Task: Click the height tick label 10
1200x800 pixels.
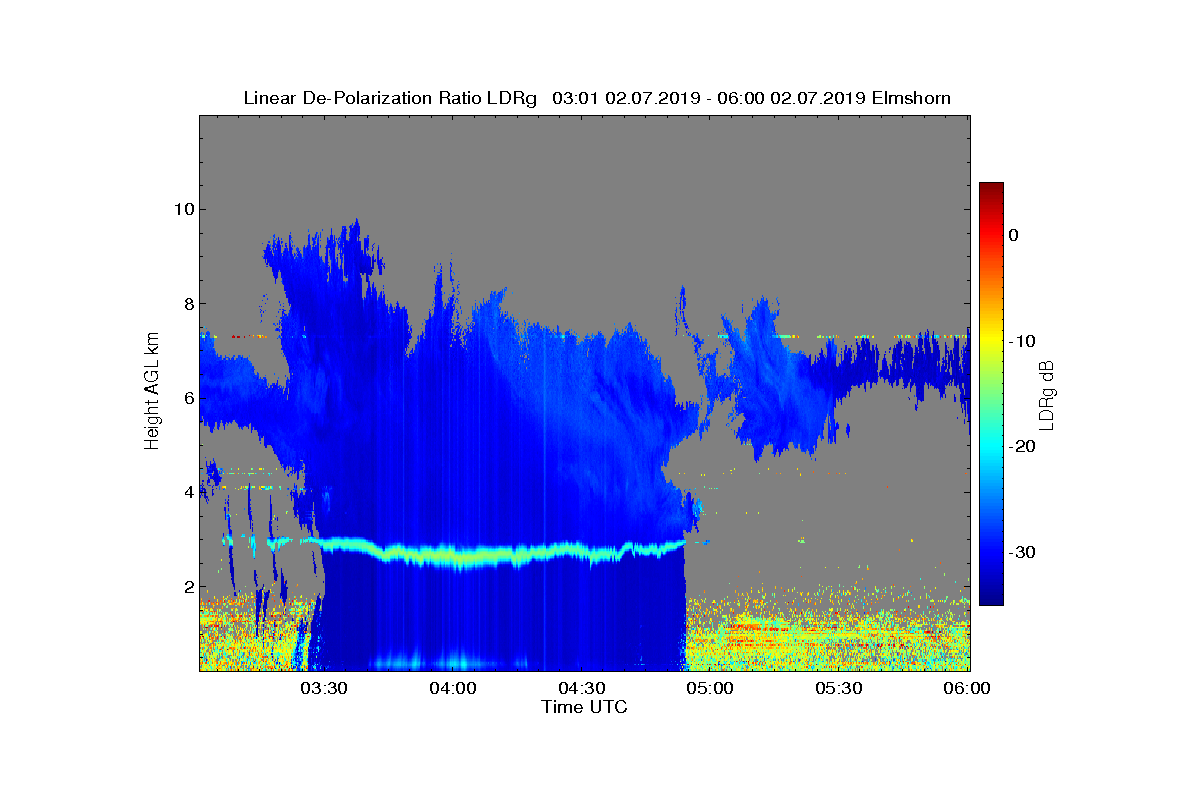Action: (x=182, y=210)
